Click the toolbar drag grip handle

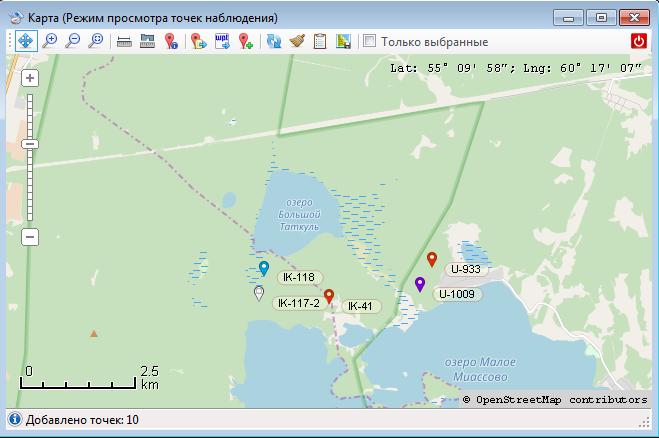click(x=10, y=41)
